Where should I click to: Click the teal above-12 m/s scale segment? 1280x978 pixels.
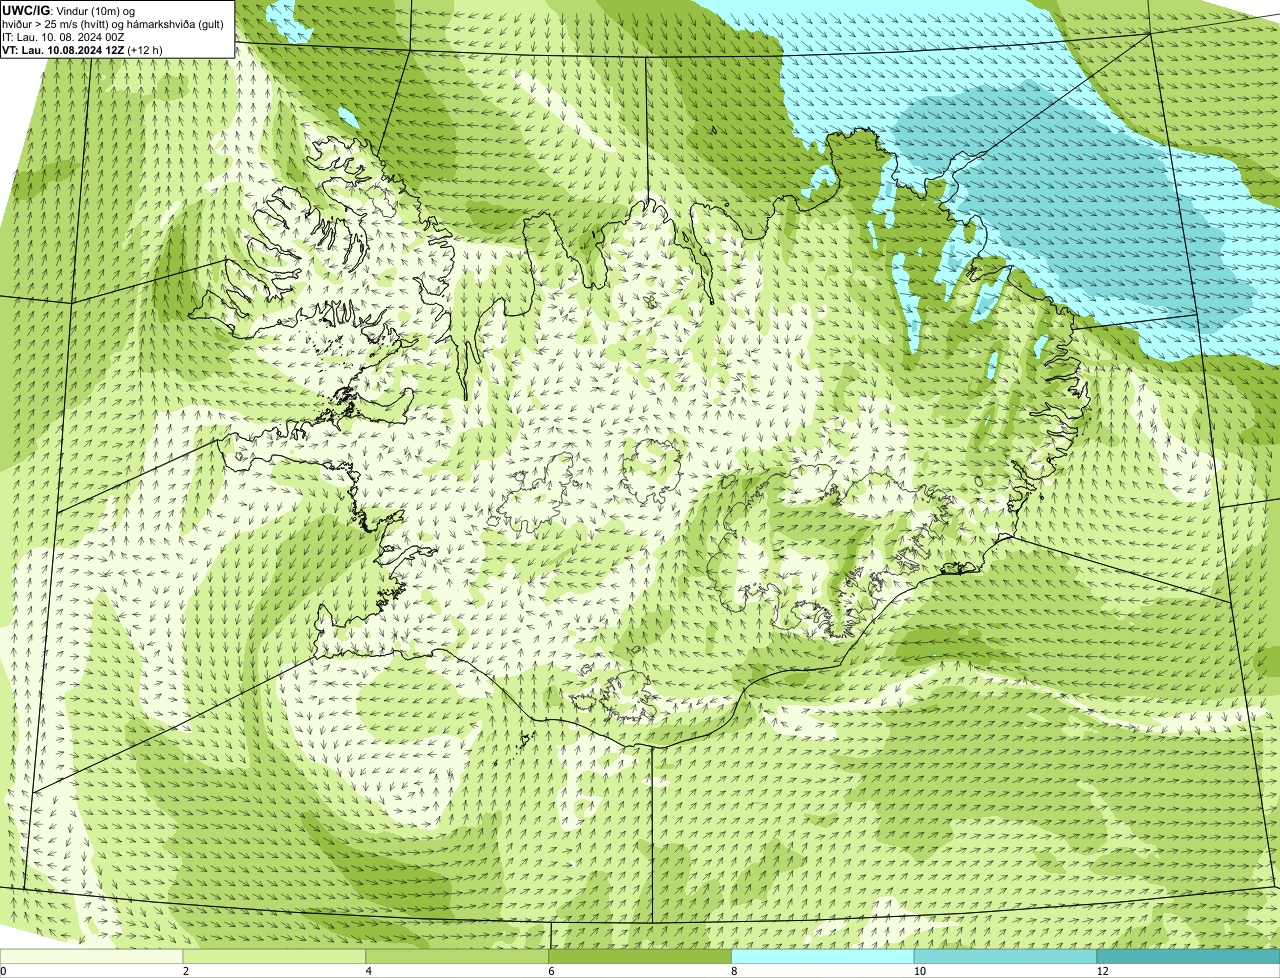click(x=1188, y=956)
